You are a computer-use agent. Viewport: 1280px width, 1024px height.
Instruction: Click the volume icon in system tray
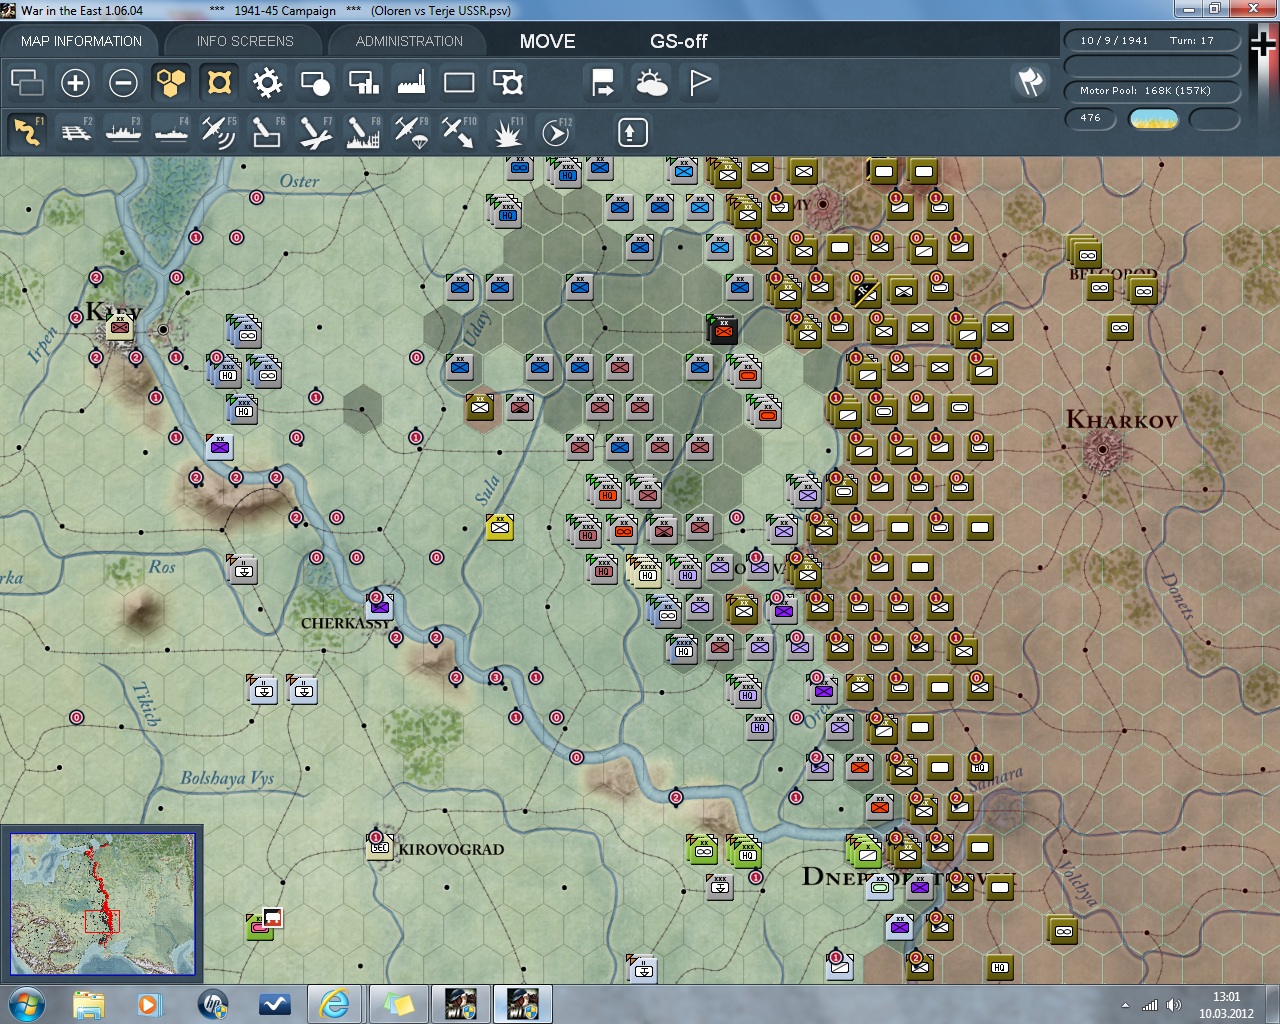tap(1174, 1005)
